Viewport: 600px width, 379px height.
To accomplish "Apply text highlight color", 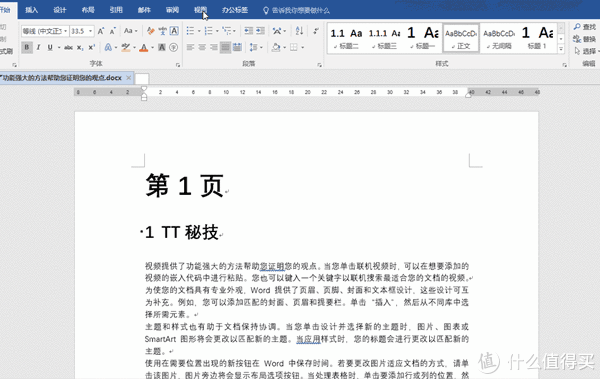I will [x=126, y=47].
